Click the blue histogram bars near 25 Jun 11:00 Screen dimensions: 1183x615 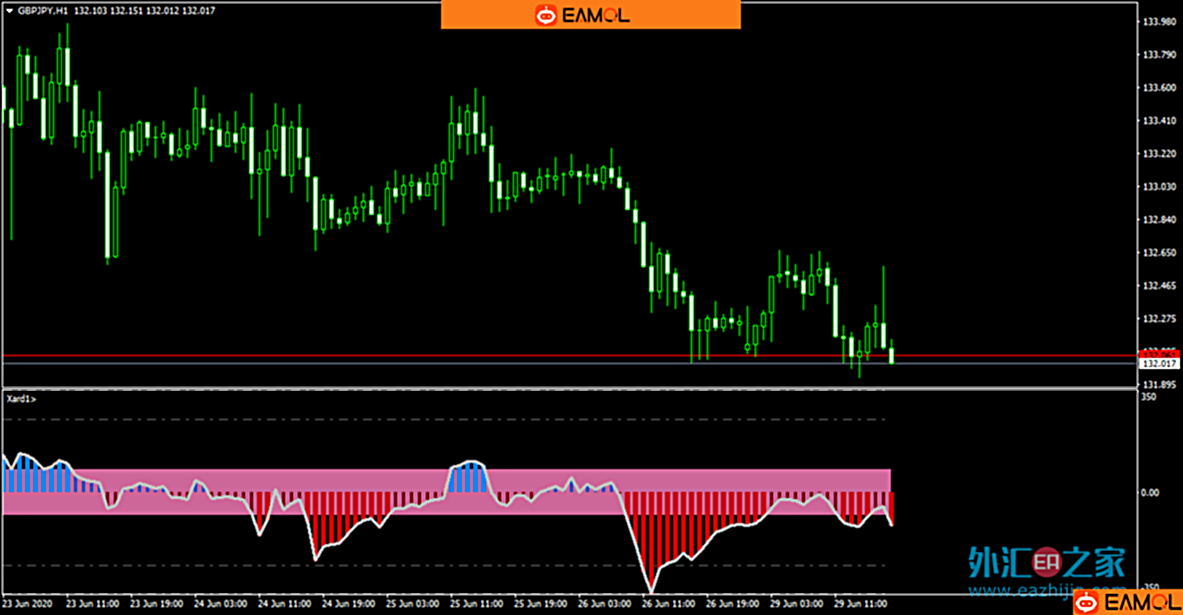pyautogui.click(x=468, y=478)
